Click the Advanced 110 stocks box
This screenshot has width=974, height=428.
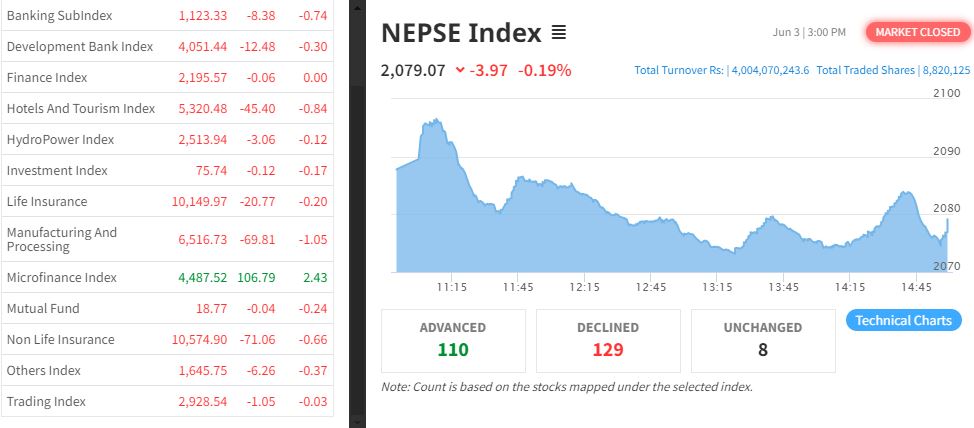pos(453,340)
